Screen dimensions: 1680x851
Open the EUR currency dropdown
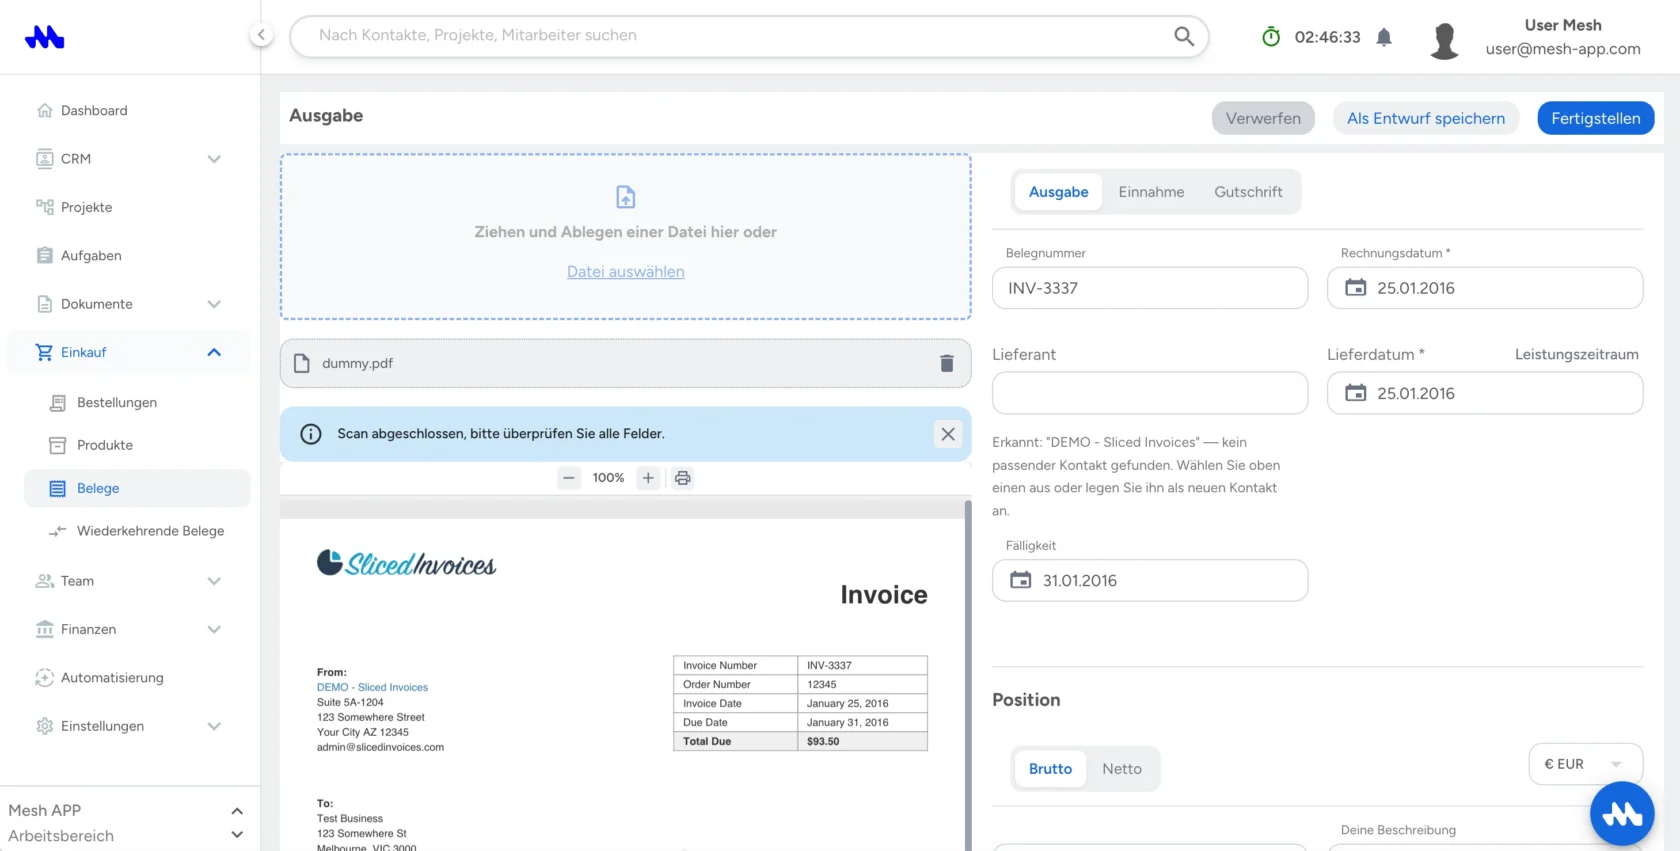[x=1586, y=764]
